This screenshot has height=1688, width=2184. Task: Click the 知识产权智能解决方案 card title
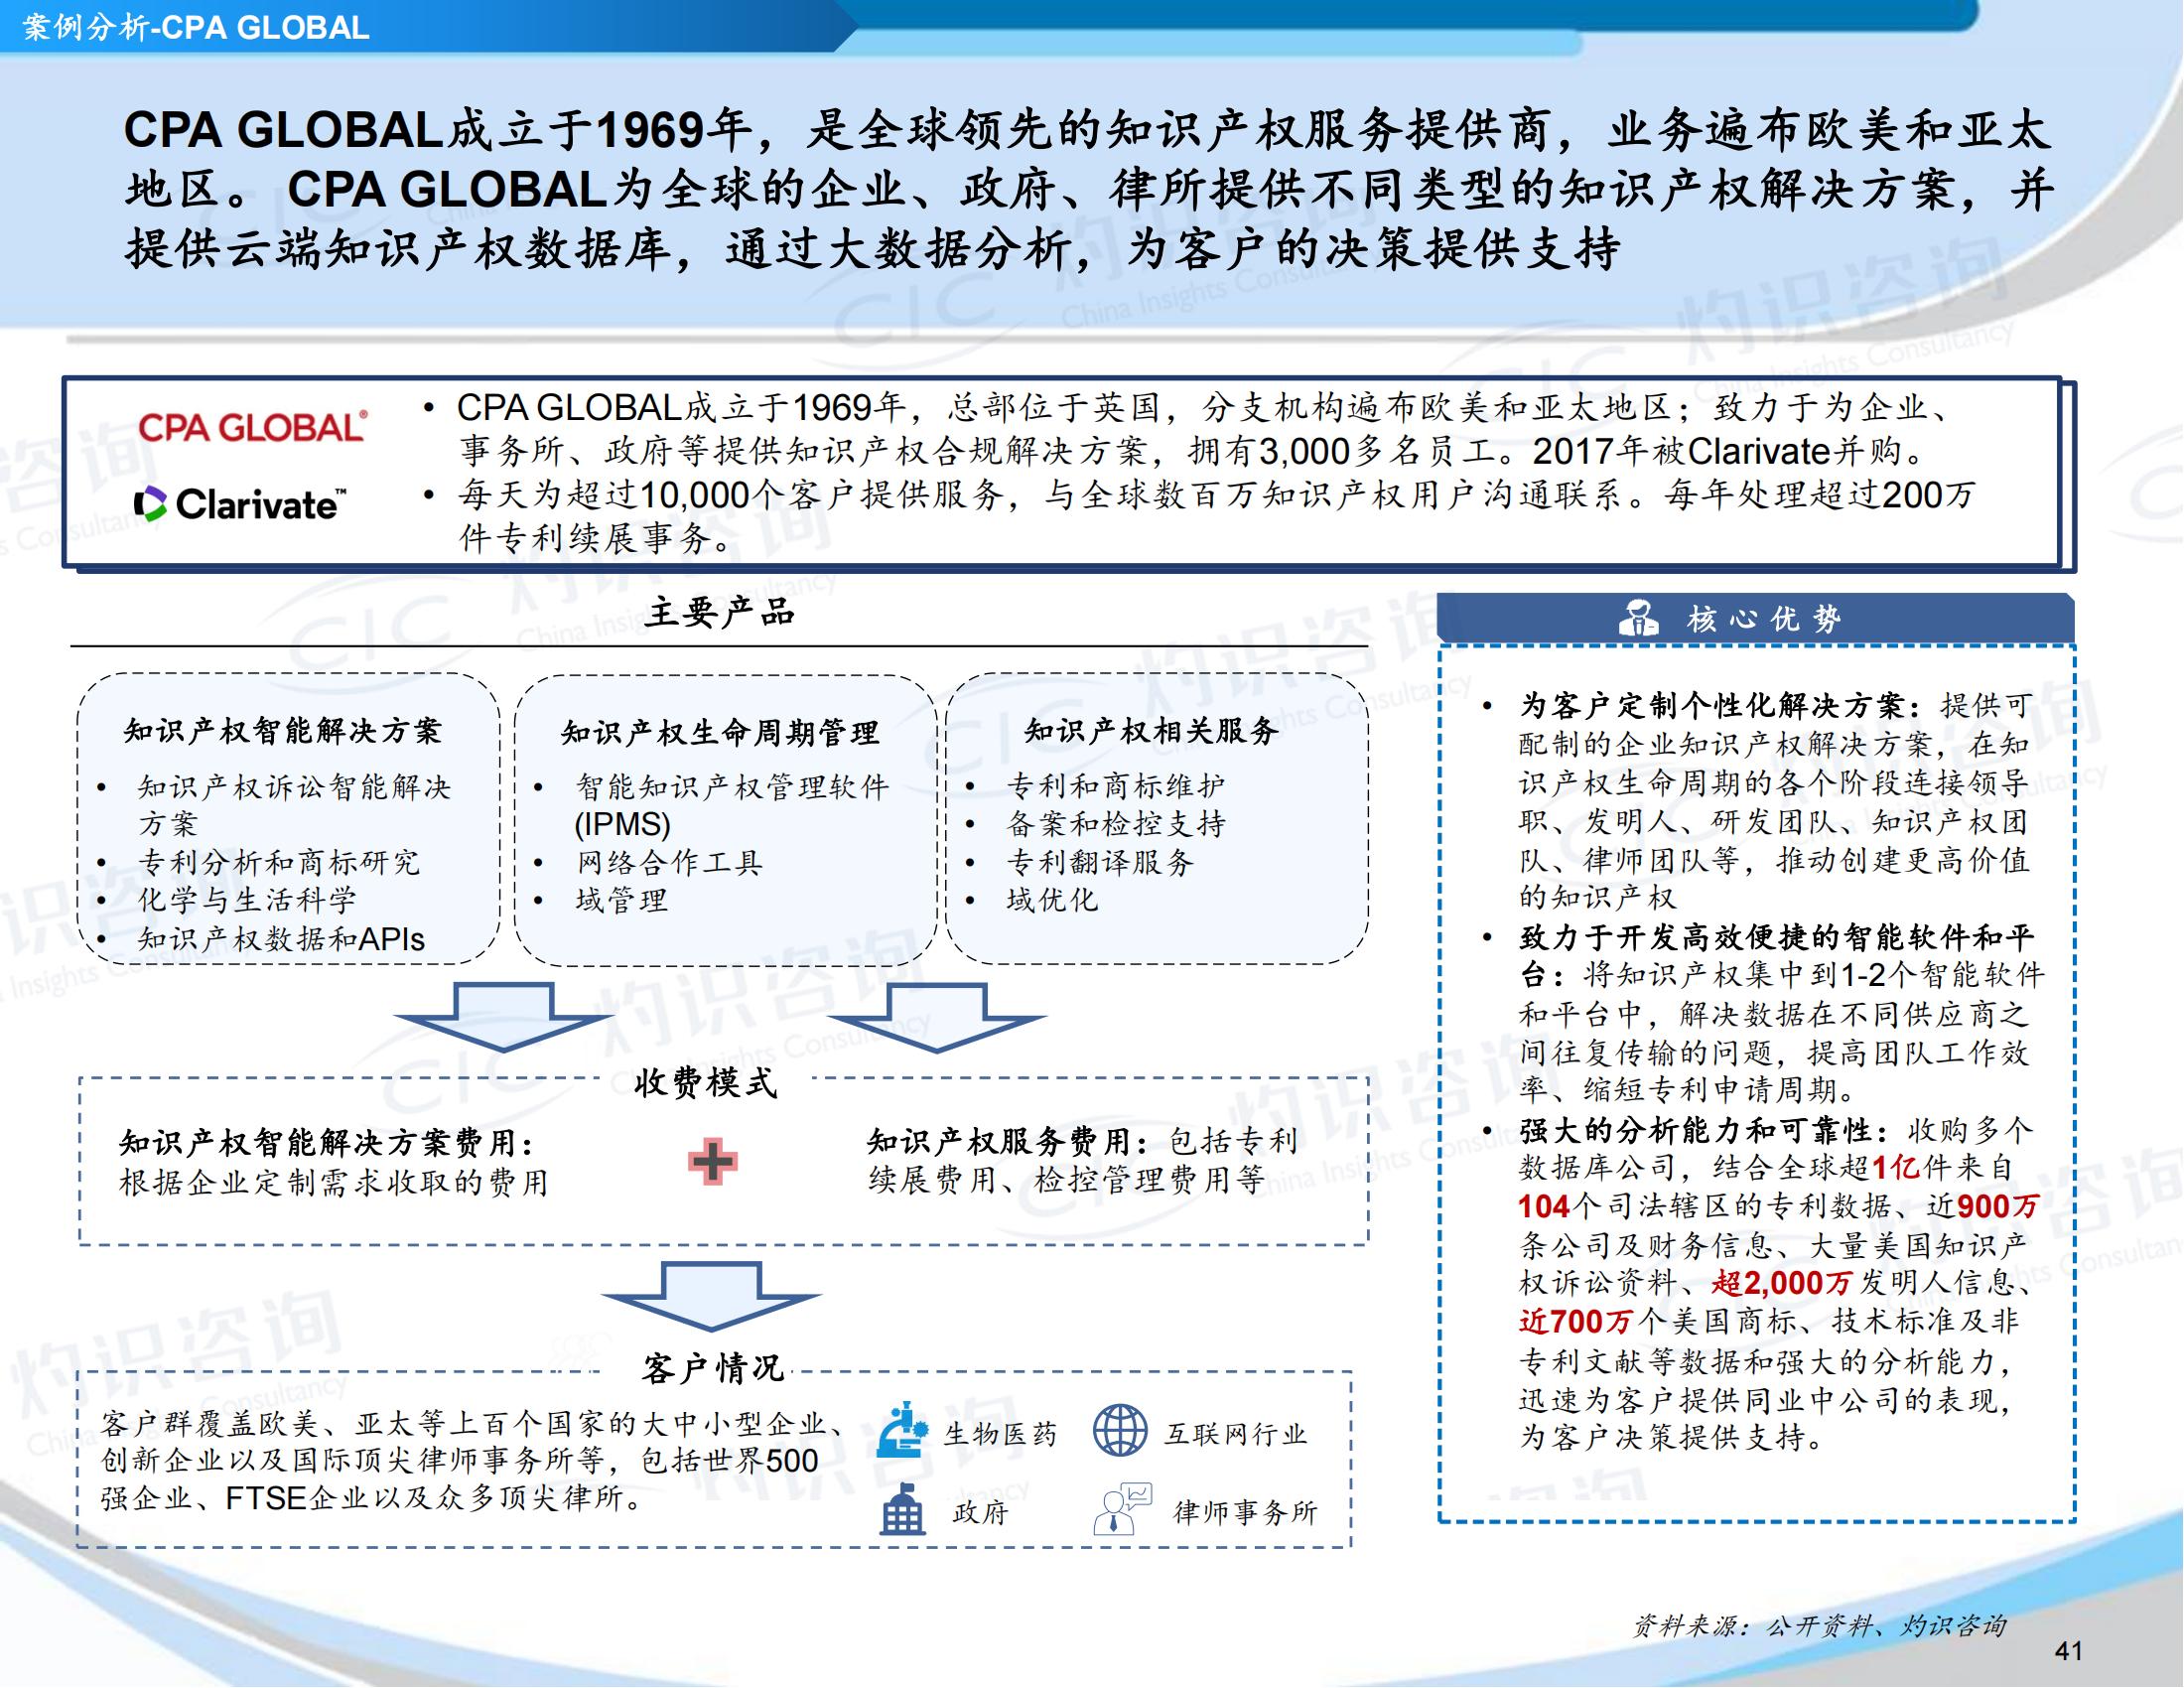(x=282, y=731)
